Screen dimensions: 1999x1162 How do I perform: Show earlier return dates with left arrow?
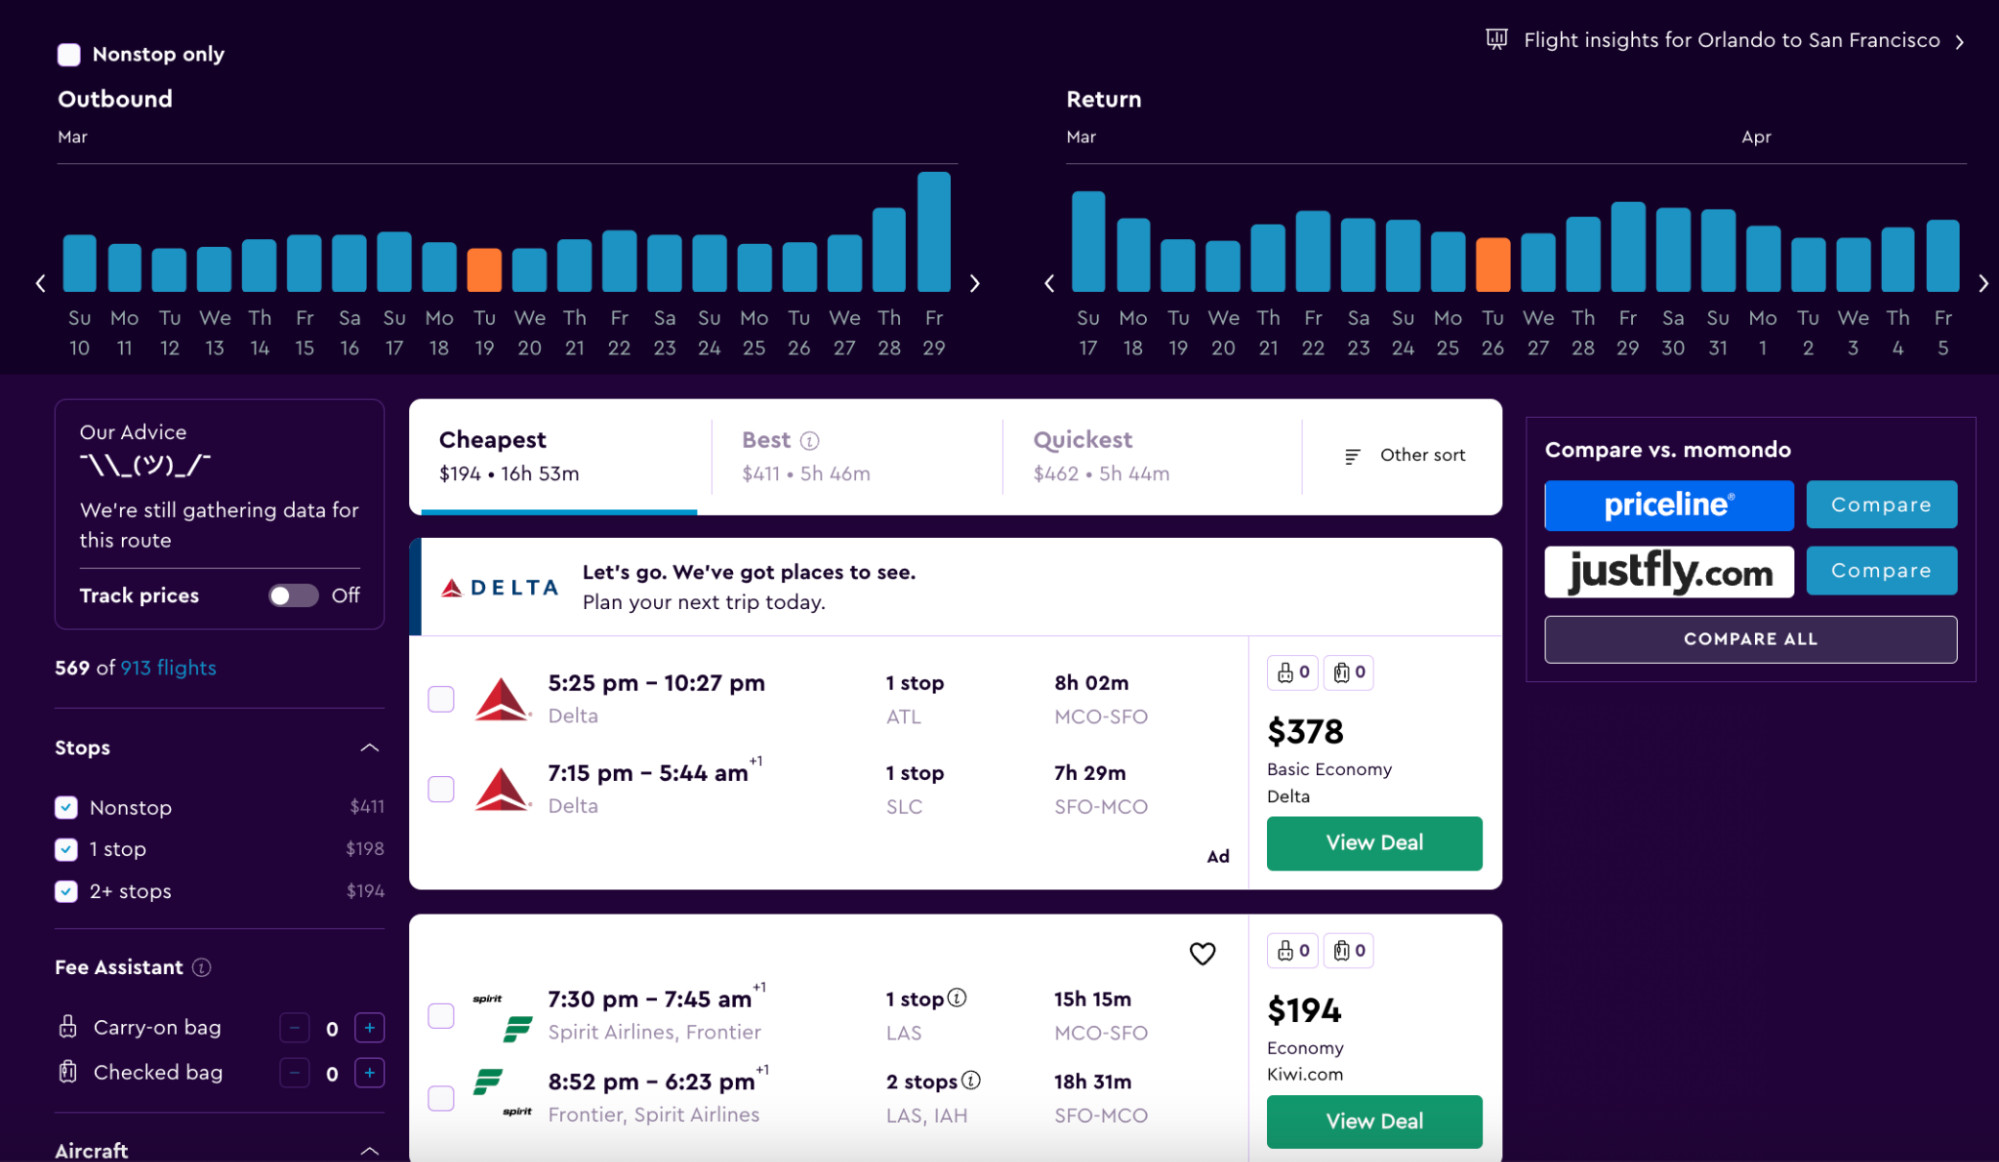pyautogui.click(x=1049, y=283)
